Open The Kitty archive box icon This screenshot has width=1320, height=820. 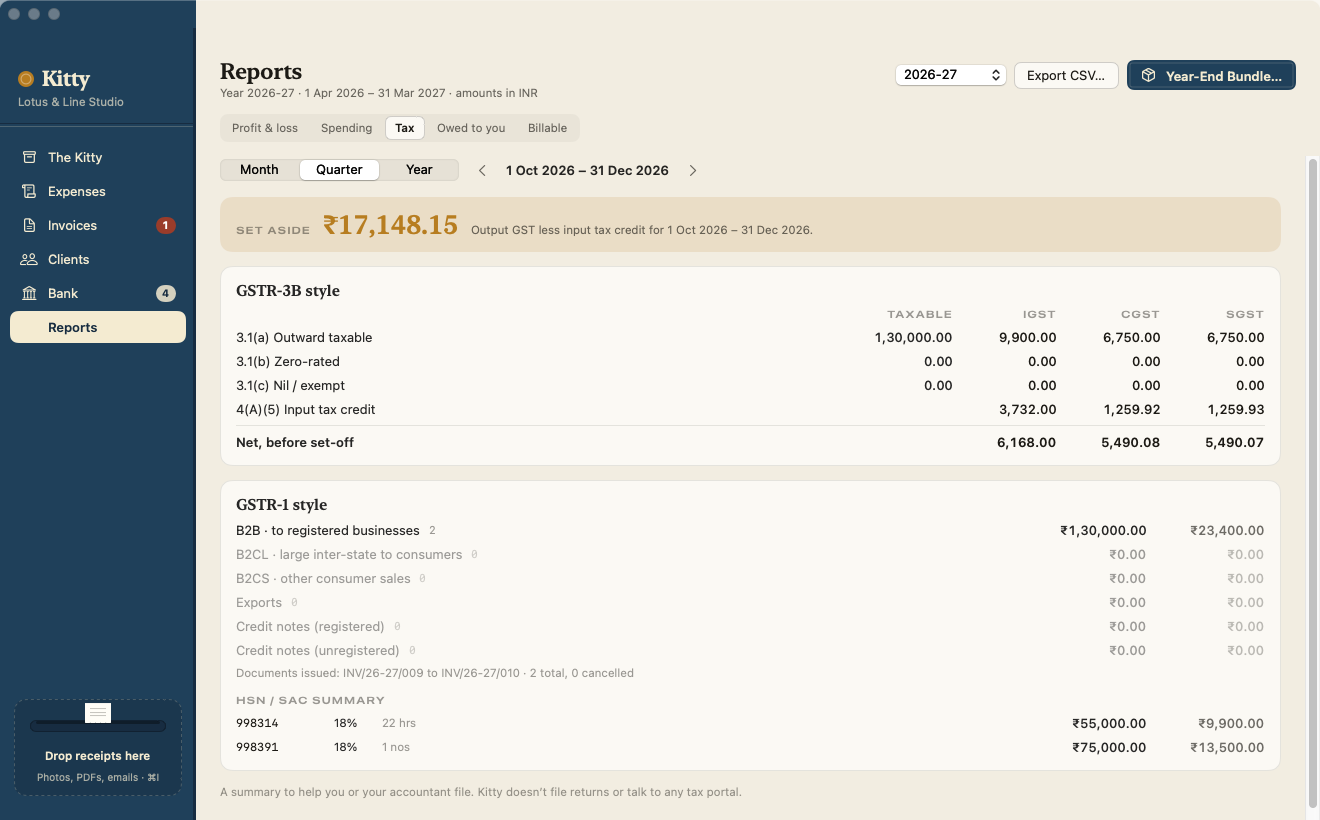[29, 157]
